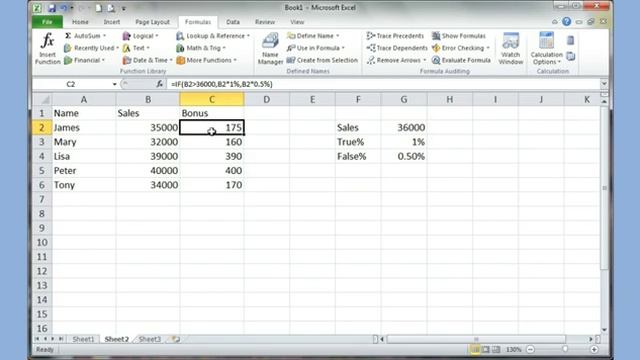Click the Select All corner button
Image resolution: width=640 pixels, height=360 pixels.
[x=42, y=99]
